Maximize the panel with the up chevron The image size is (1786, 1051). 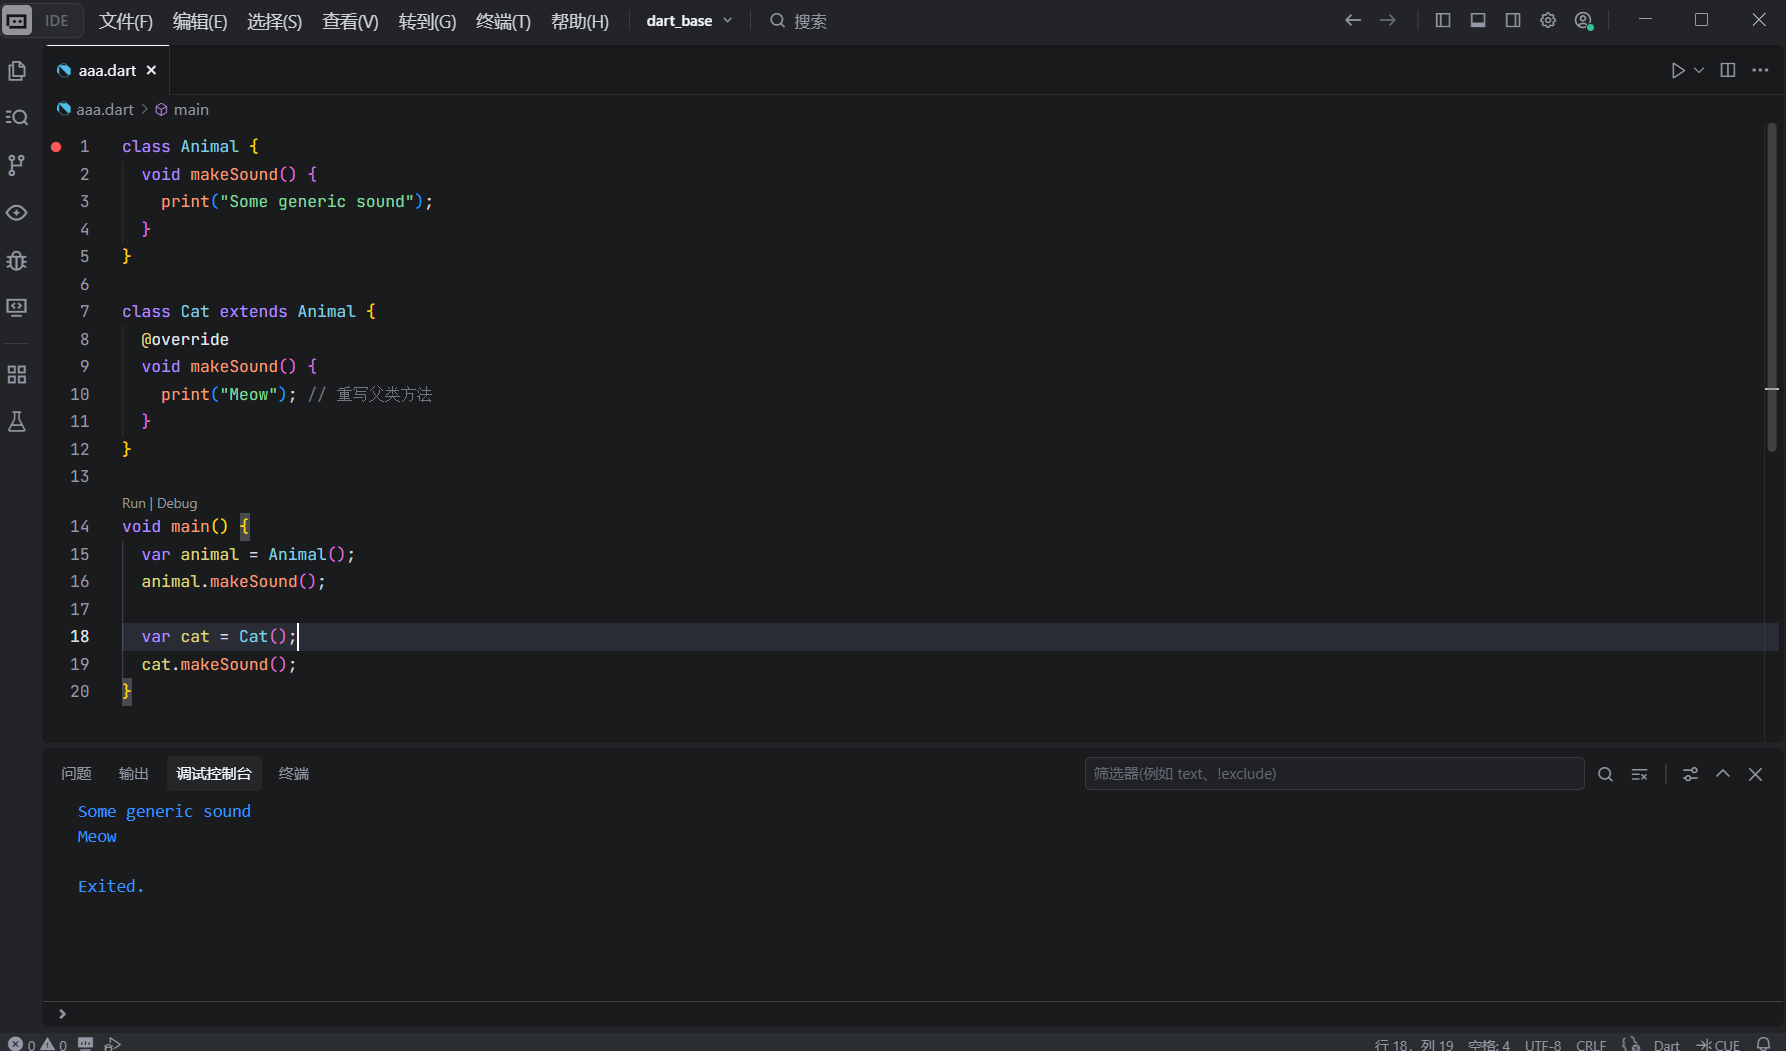(1723, 774)
